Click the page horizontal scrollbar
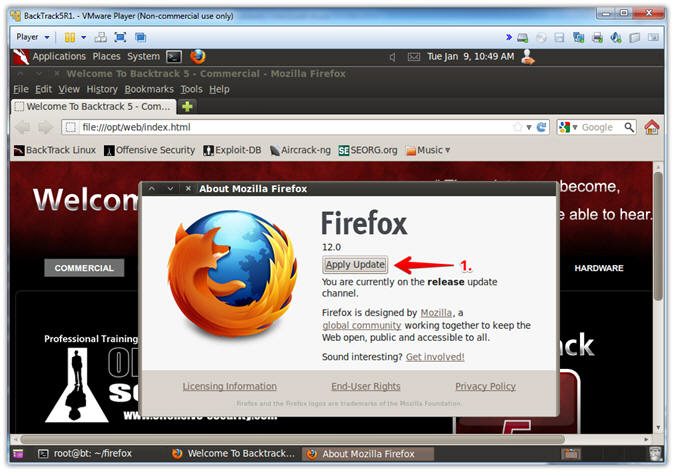674x472 pixels. pos(292,439)
